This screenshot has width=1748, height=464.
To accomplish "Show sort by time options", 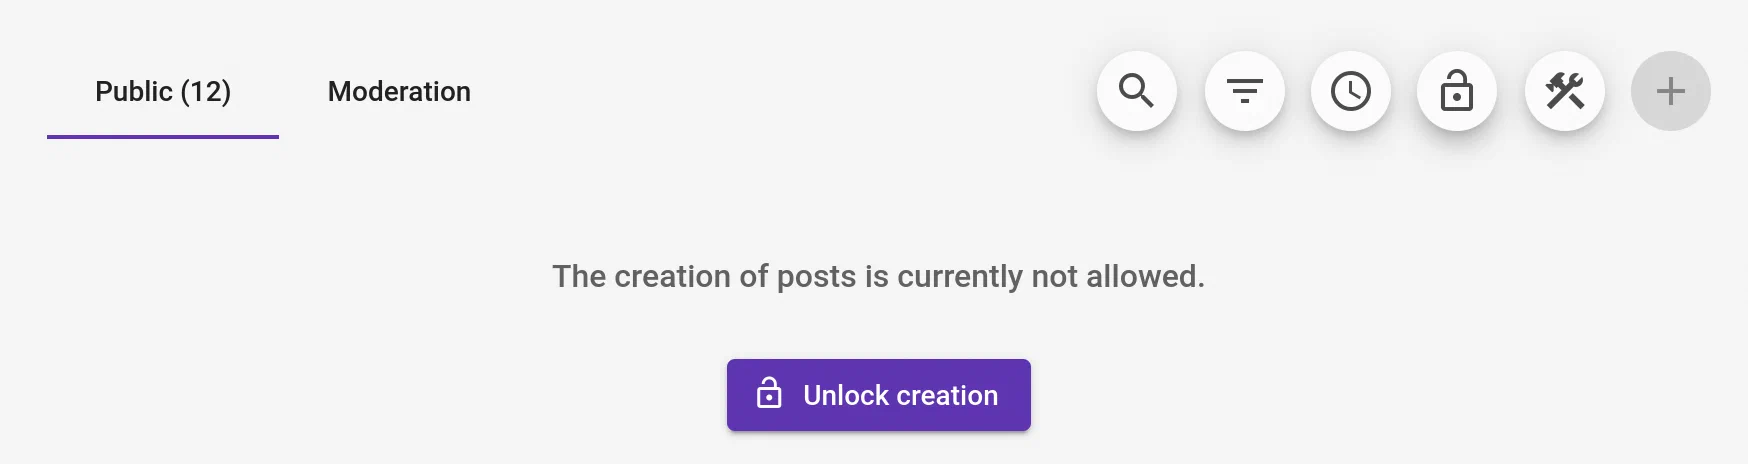I will tap(1351, 91).
